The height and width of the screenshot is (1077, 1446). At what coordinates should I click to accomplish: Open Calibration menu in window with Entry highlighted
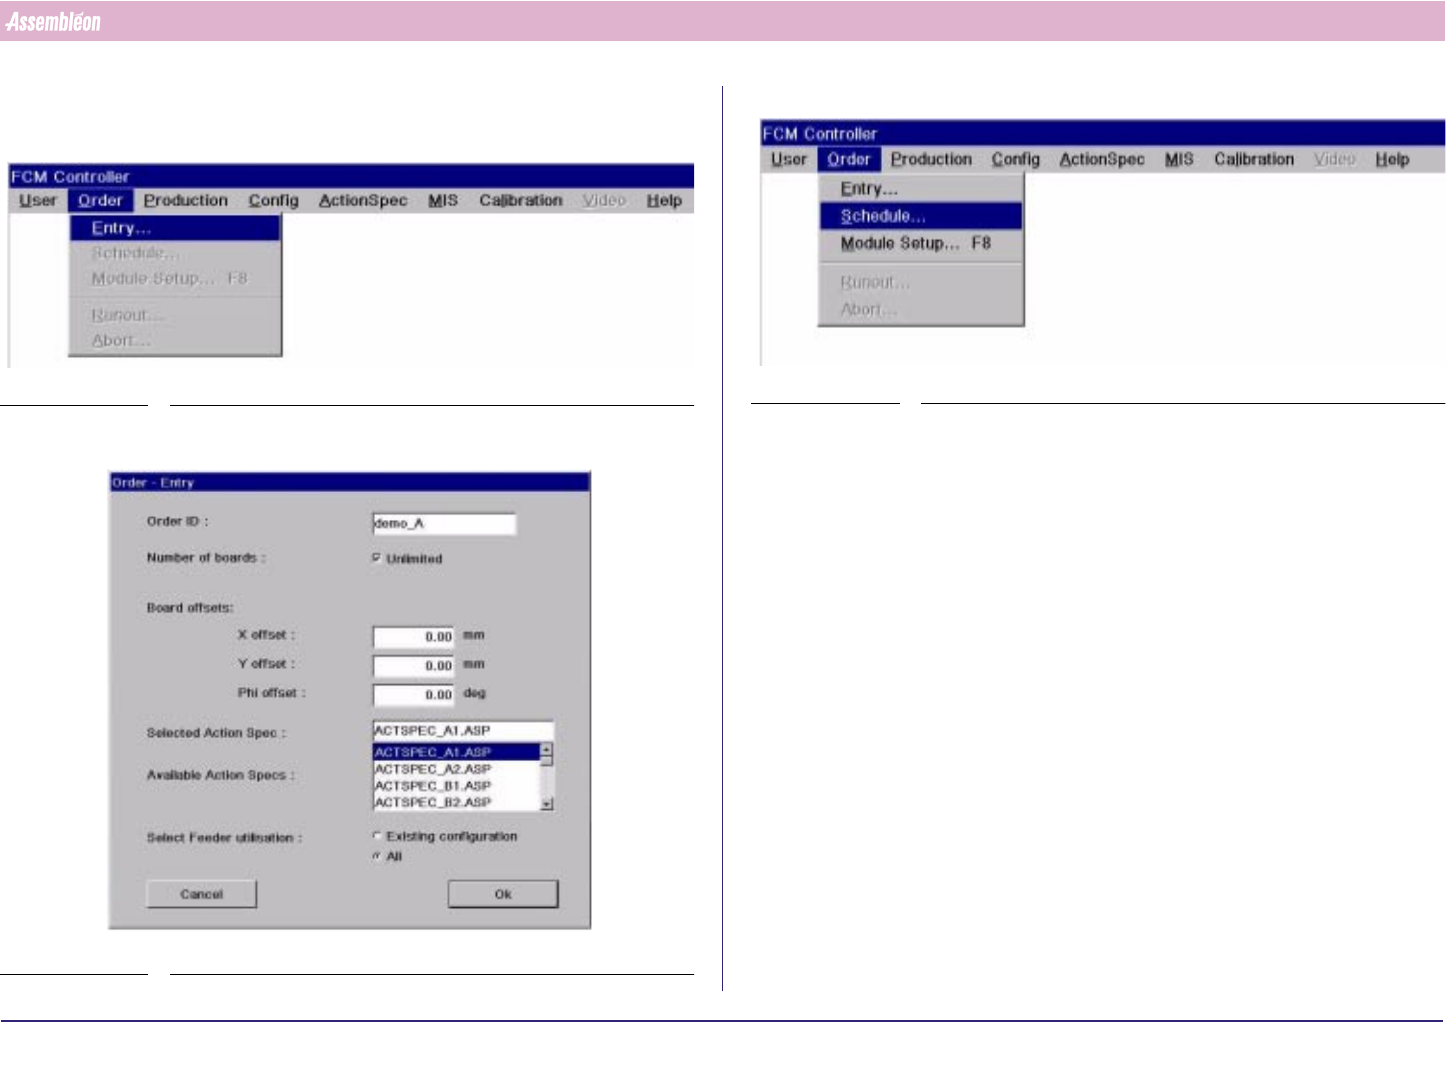521,201
